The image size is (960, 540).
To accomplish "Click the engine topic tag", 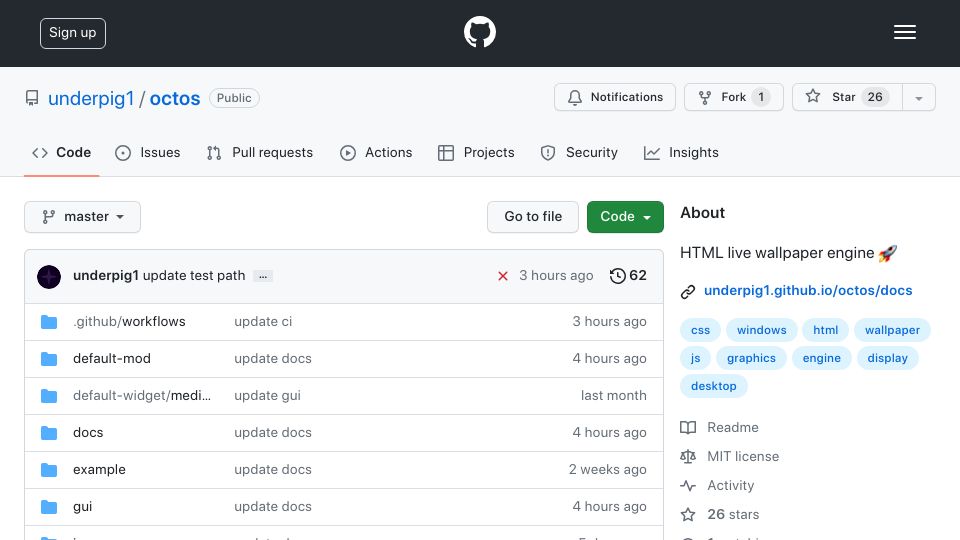I will [x=822, y=358].
